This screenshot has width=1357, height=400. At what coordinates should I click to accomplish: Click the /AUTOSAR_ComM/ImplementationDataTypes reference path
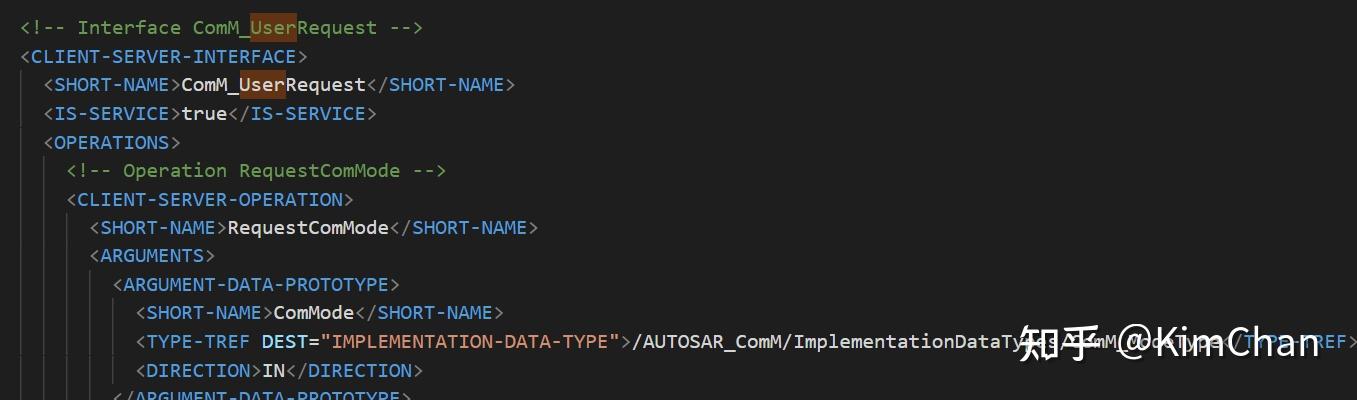[x=820, y=342]
